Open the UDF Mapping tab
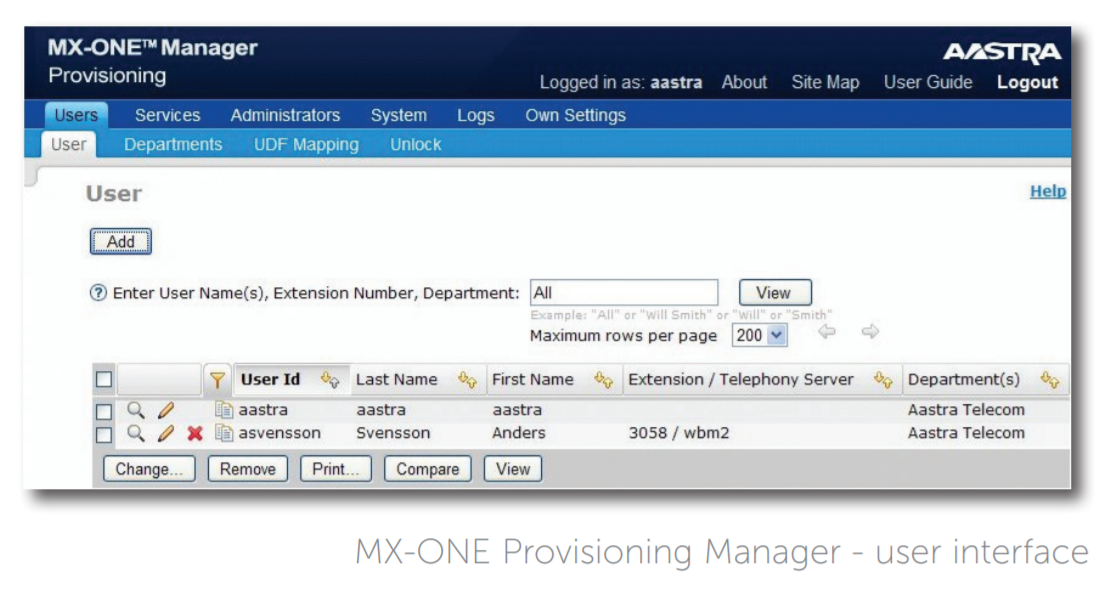 coord(306,144)
